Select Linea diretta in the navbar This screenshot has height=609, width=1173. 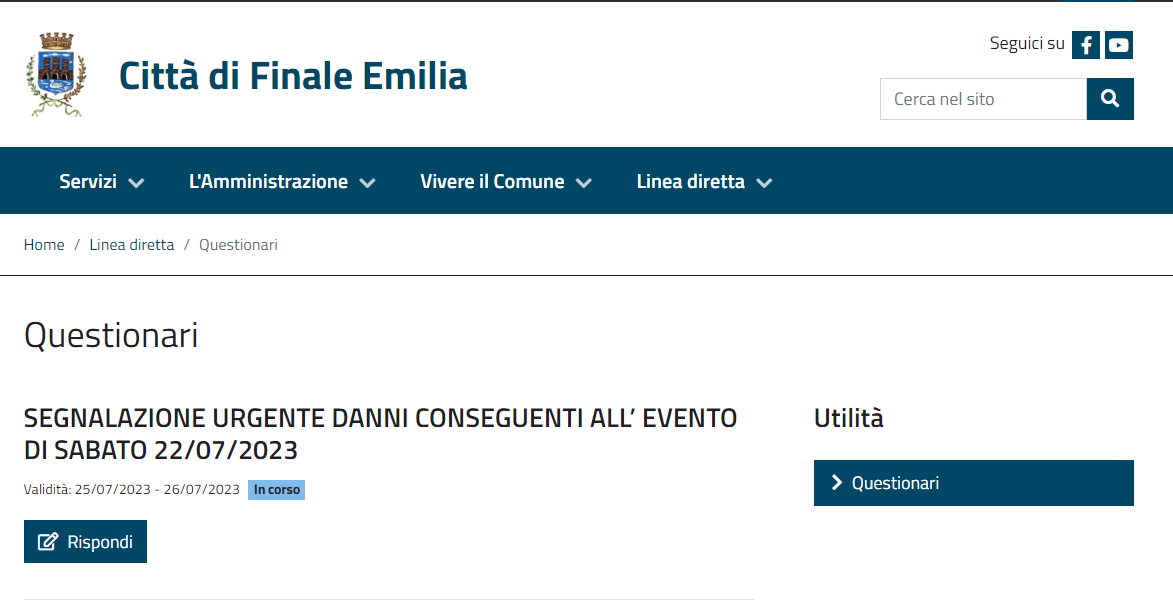pyautogui.click(x=690, y=181)
